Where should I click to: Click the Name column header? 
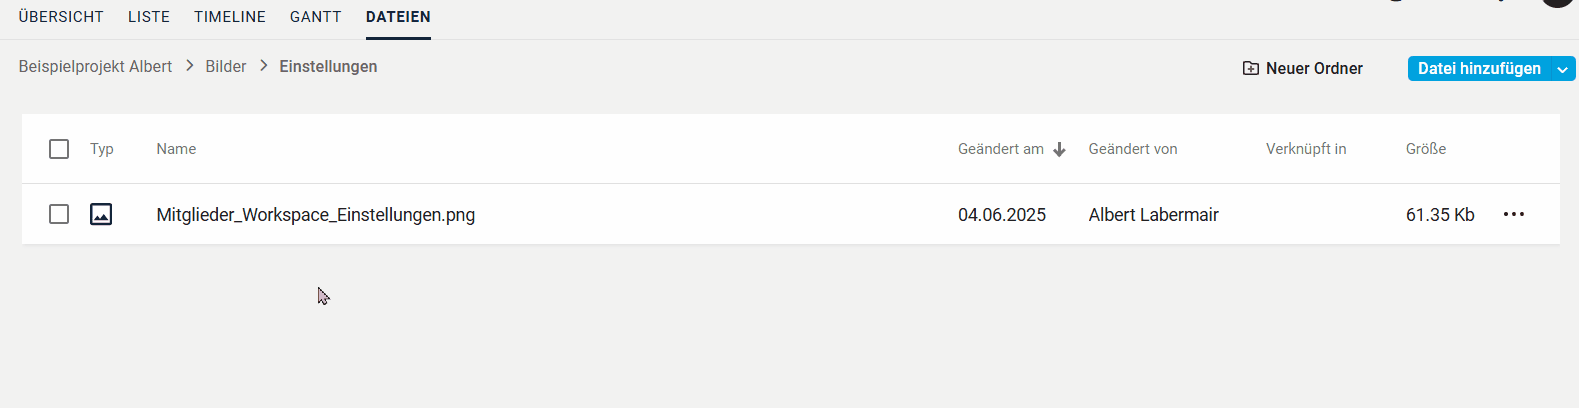[176, 149]
